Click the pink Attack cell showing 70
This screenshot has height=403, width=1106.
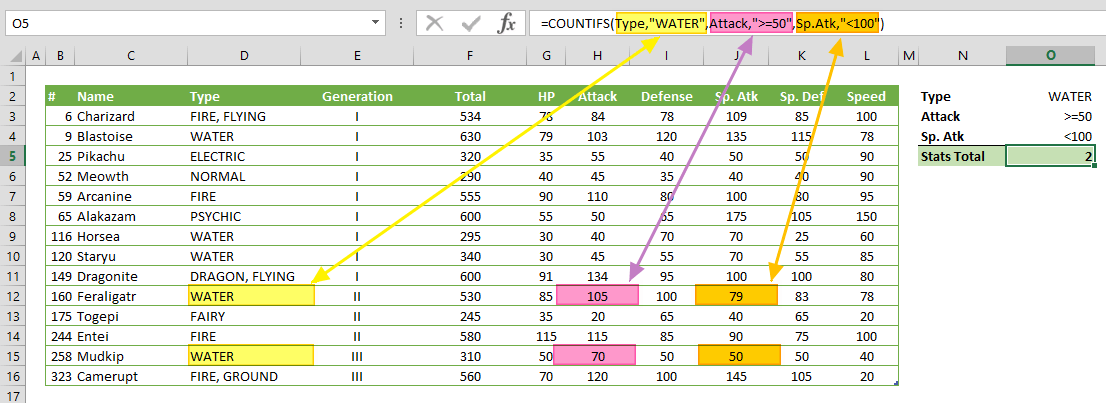(595, 356)
